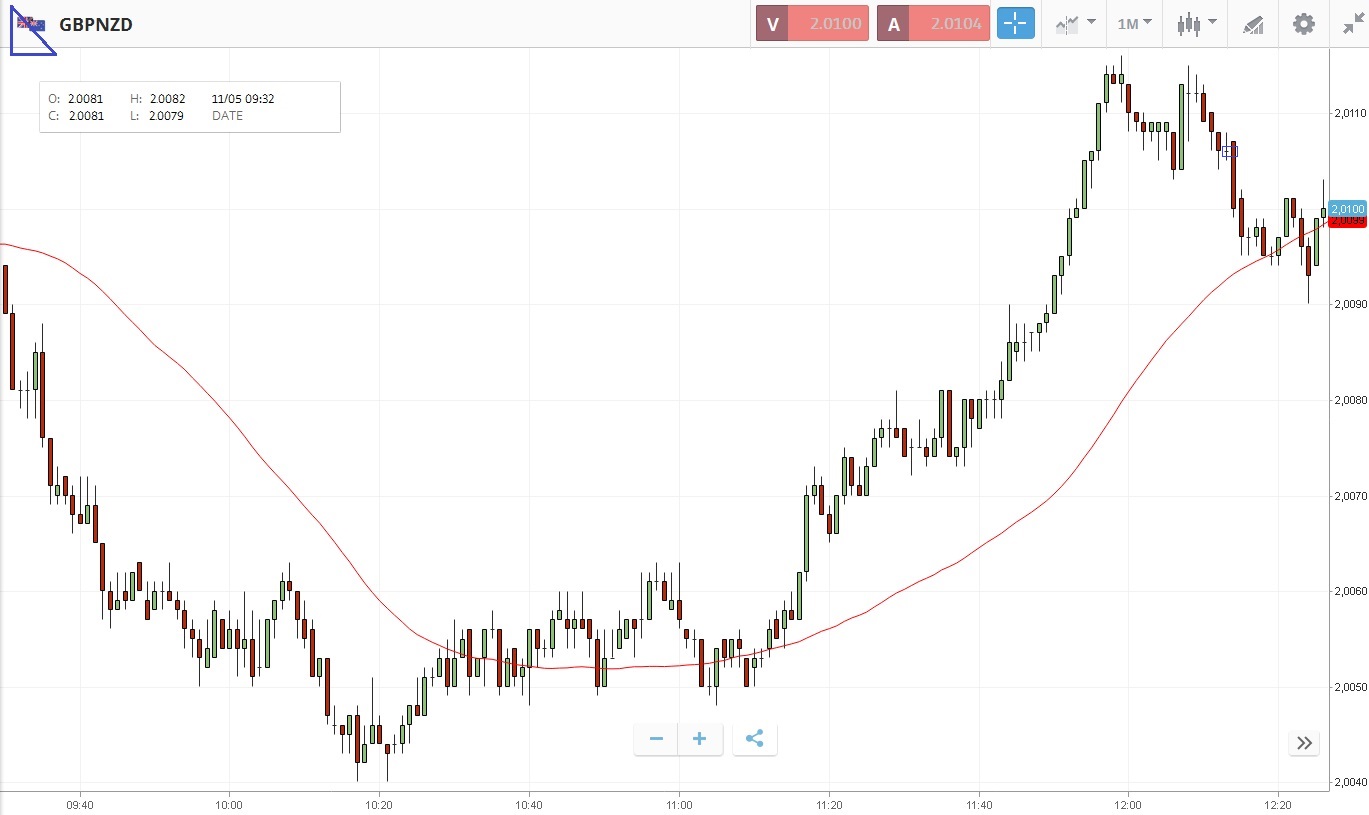
Task: Open the candlestick chart type dropdown
Action: [x=1196, y=24]
